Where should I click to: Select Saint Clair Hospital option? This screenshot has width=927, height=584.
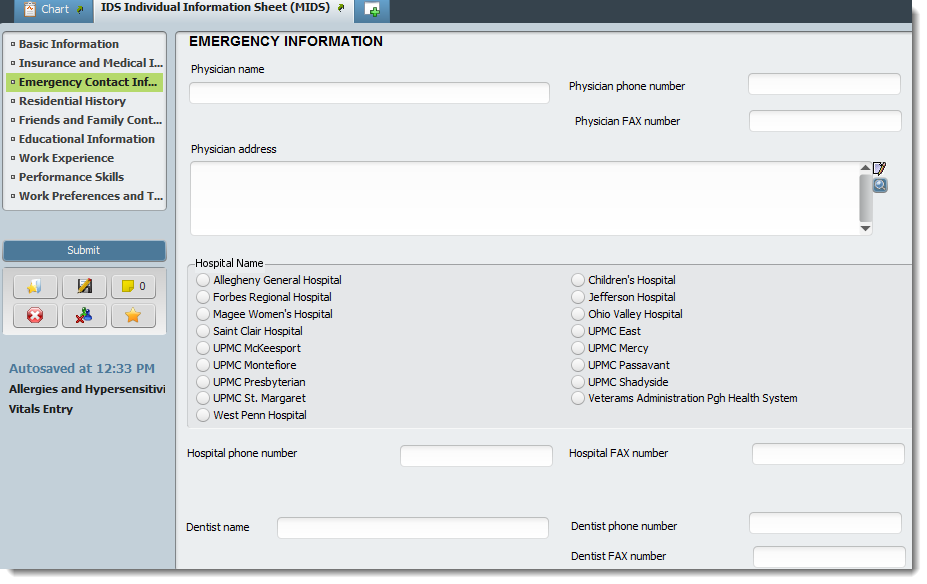pyautogui.click(x=203, y=332)
